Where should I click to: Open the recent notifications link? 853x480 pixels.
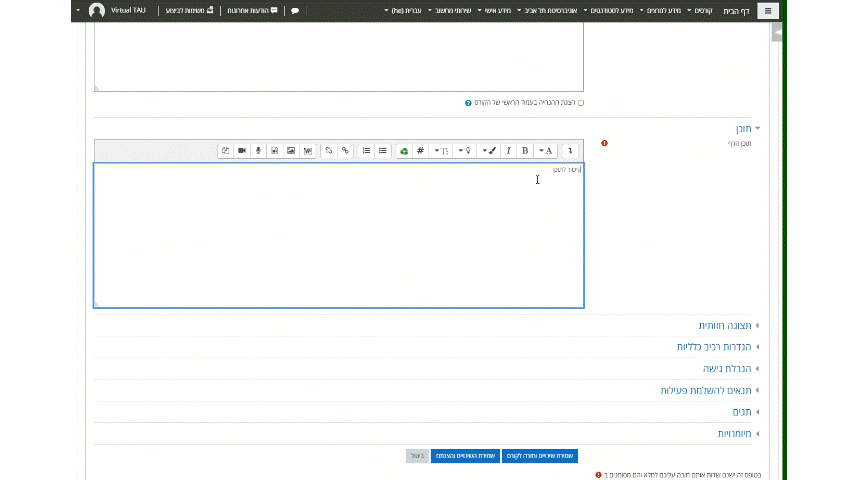pyautogui.click(x=252, y=11)
